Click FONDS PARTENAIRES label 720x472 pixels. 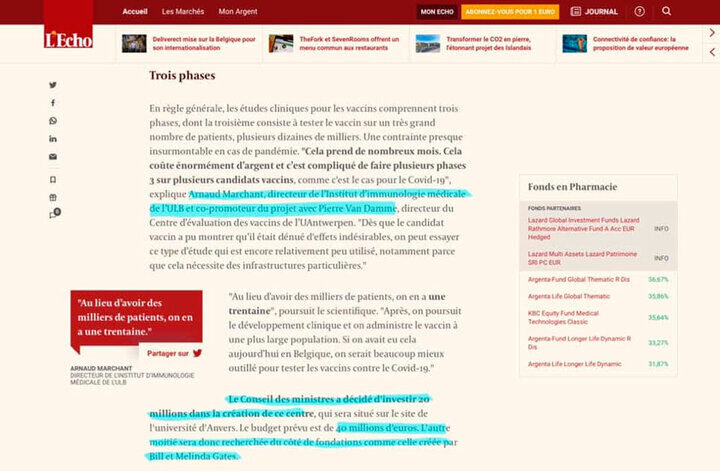[x=554, y=208]
